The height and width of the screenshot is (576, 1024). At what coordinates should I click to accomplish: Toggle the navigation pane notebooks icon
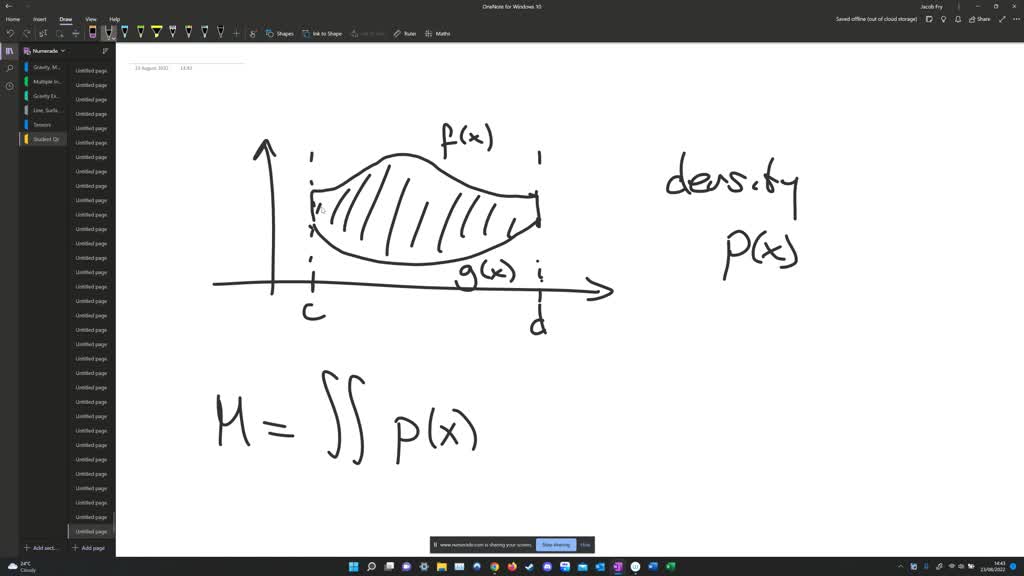pos(9,51)
